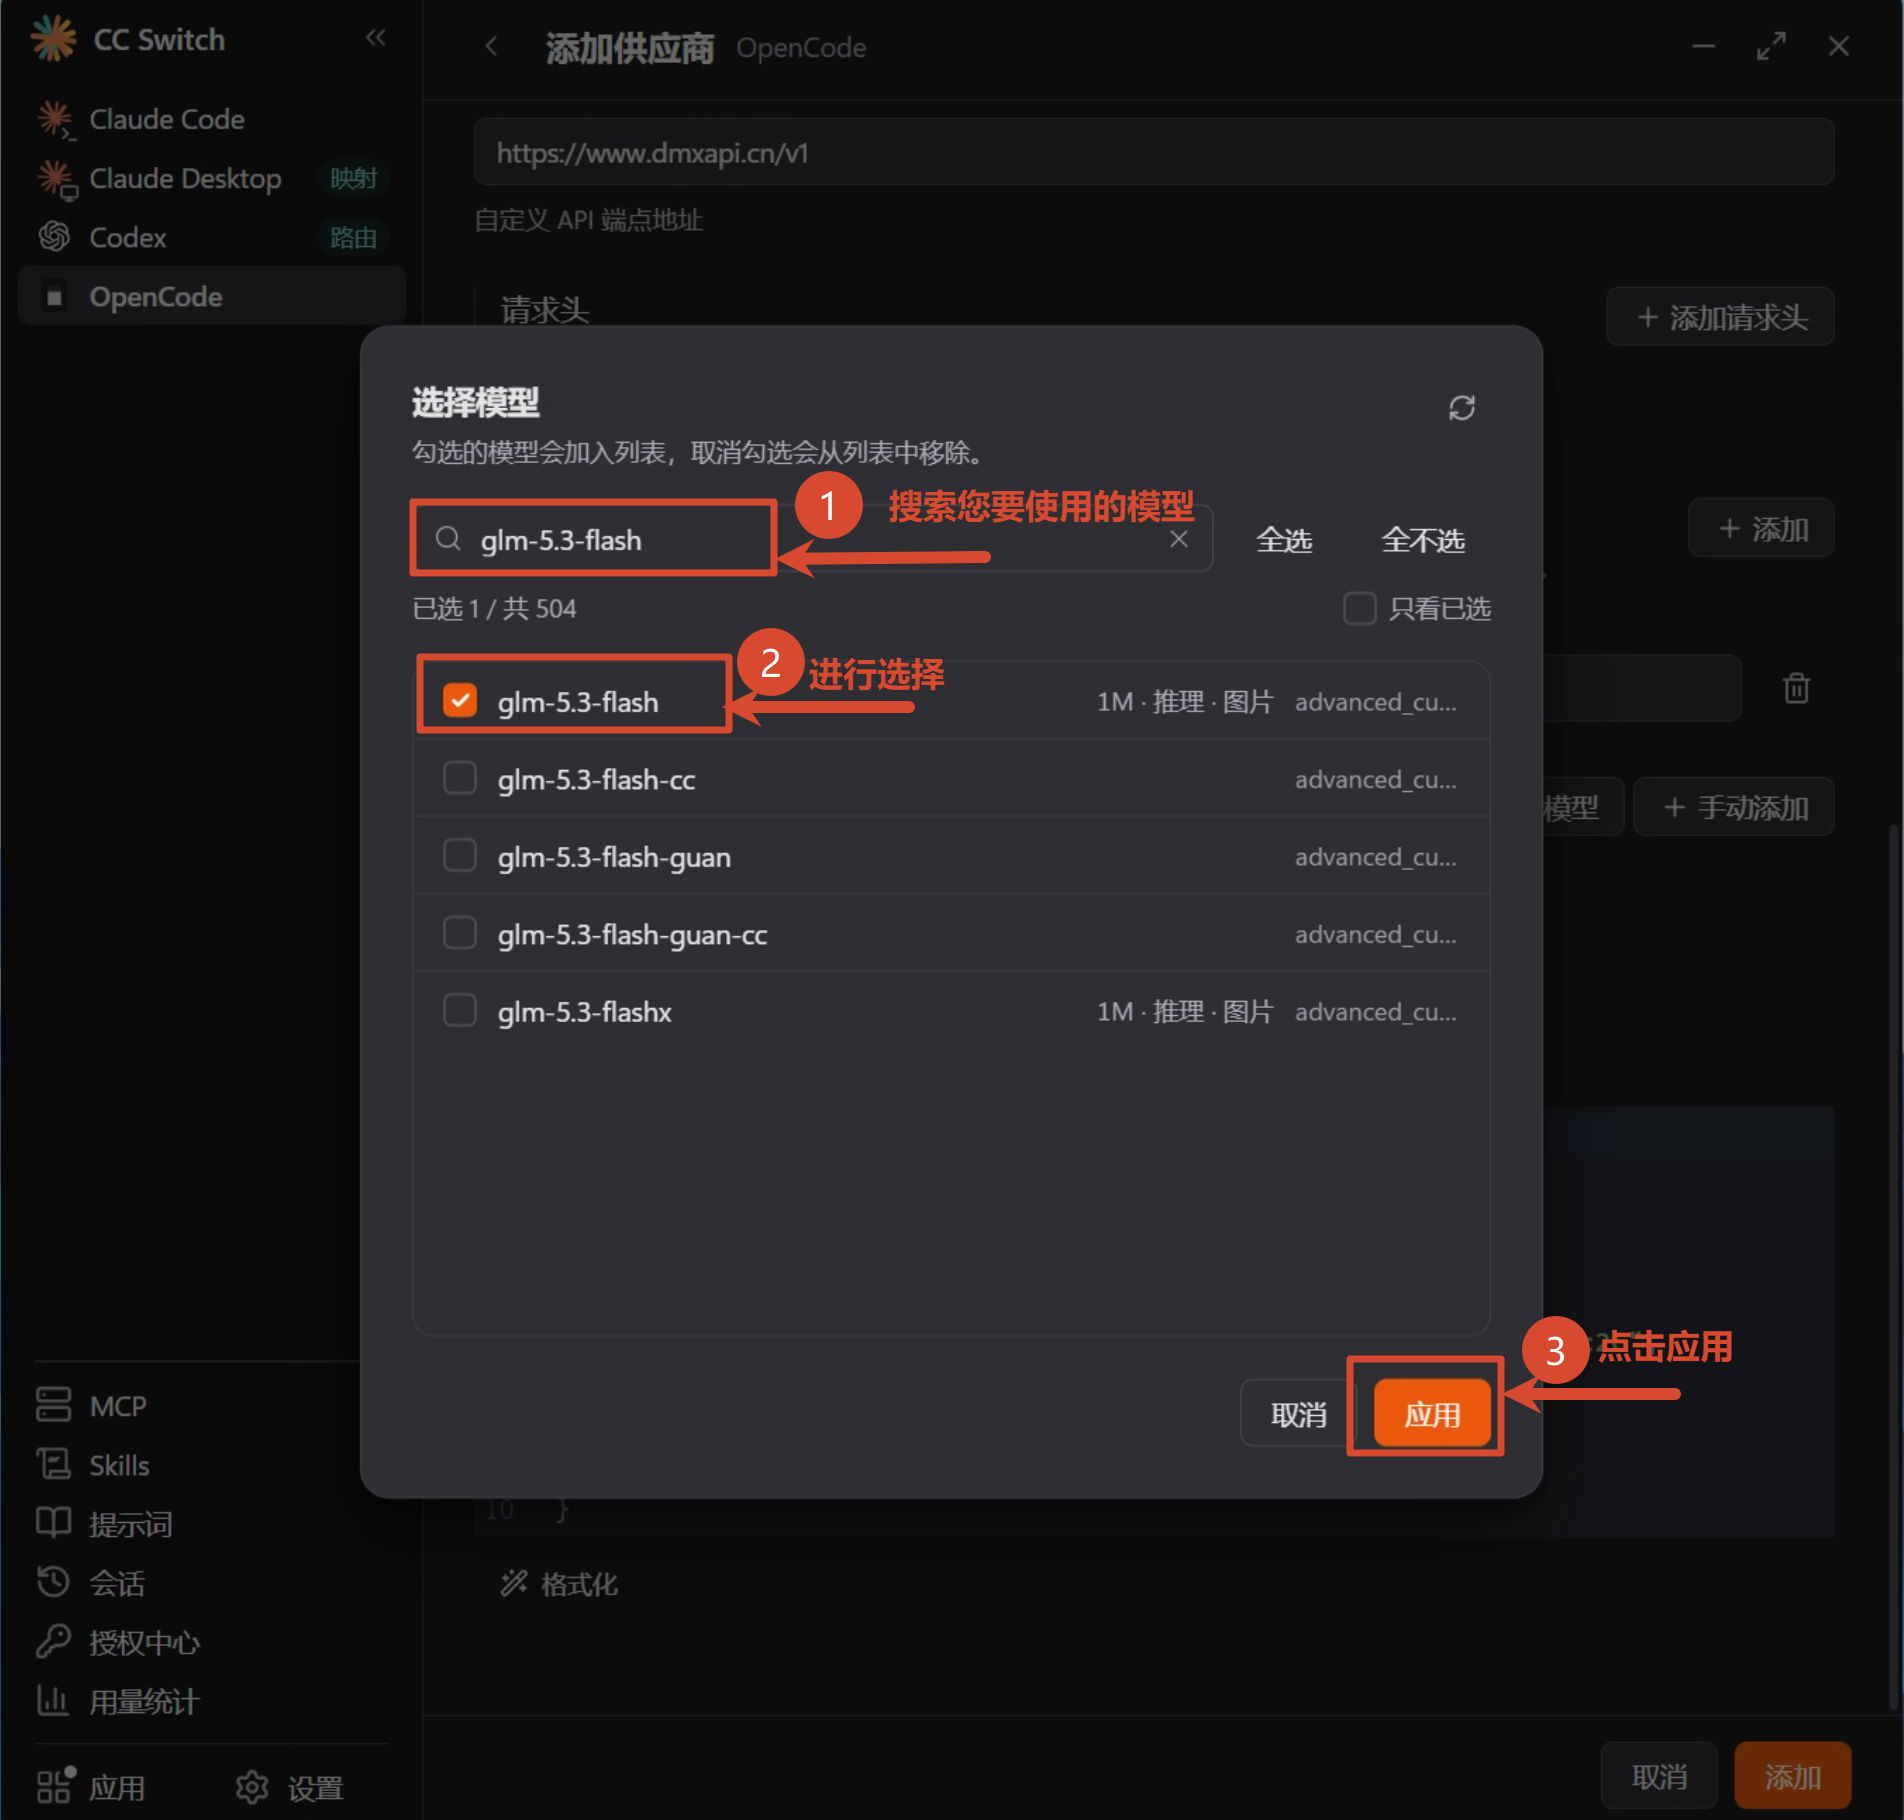Image resolution: width=1904 pixels, height=1820 pixels.
Task: Click the glm-5.3-flash search field
Action: (812, 539)
